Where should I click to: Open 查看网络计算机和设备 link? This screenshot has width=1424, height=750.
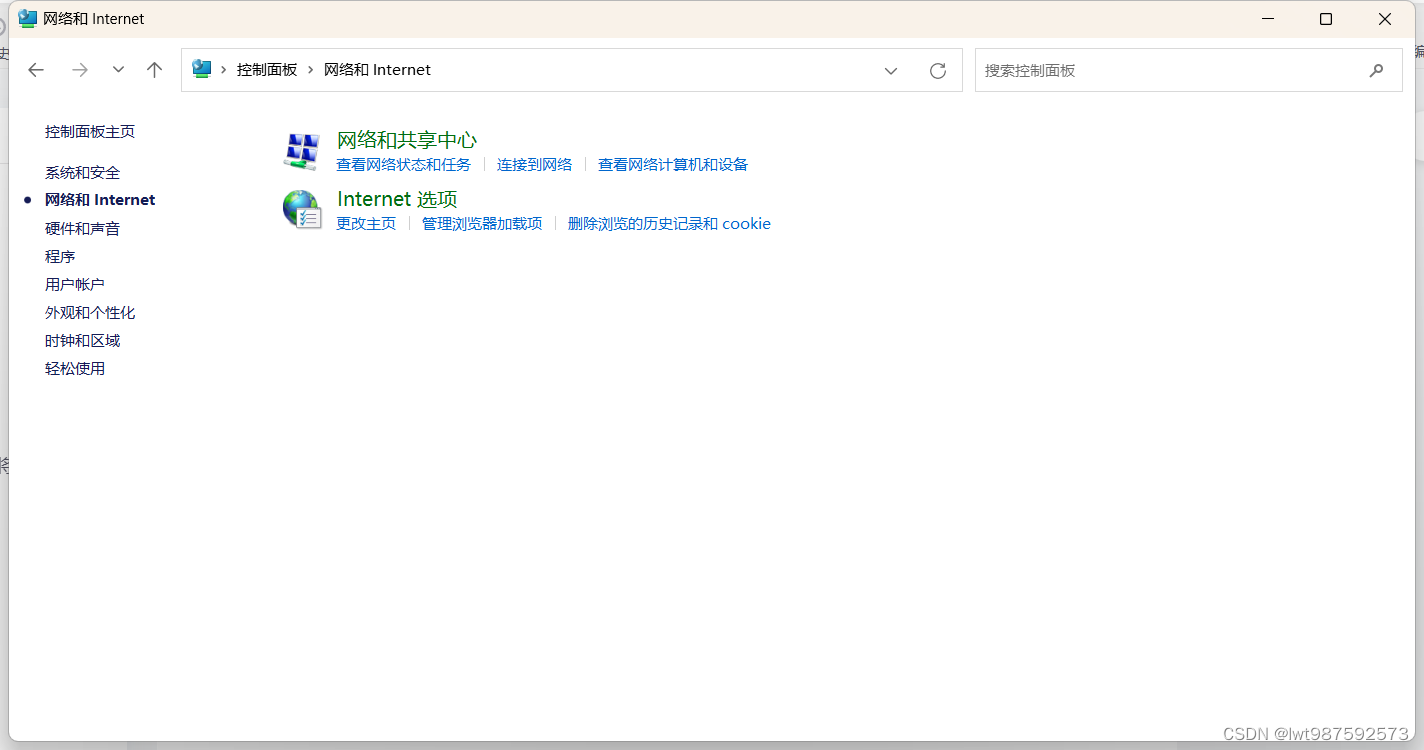coord(673,165)
